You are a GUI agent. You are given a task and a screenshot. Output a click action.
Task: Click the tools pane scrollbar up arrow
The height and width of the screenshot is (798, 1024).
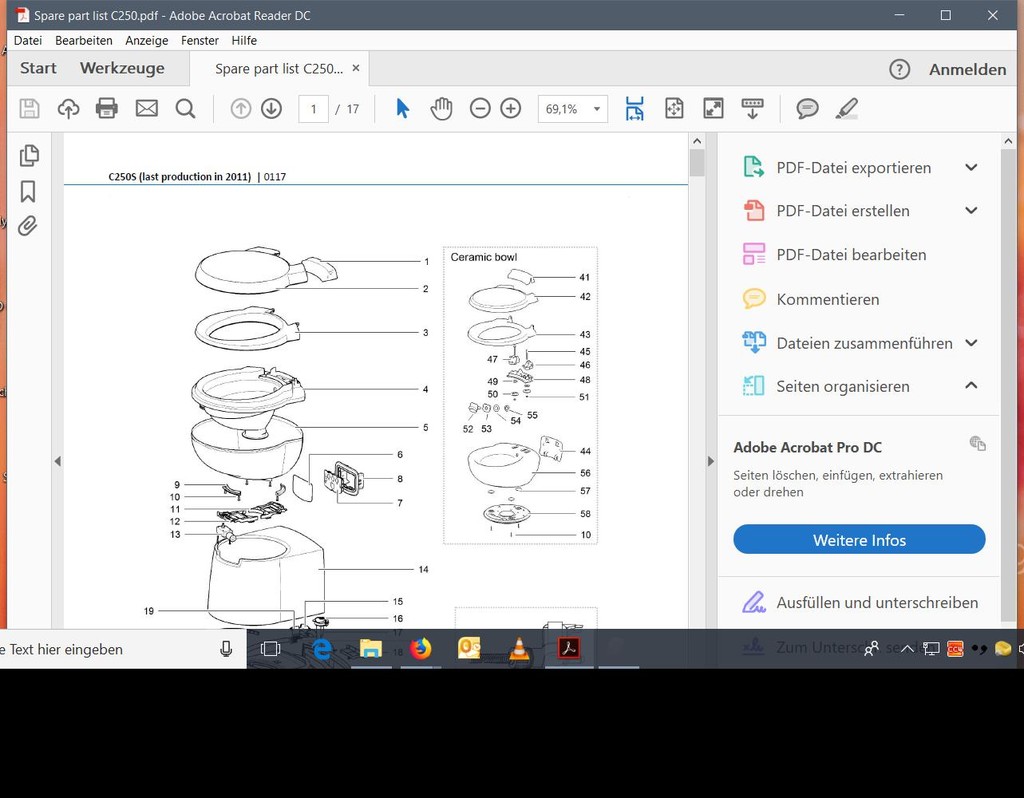click(1008, 141)
